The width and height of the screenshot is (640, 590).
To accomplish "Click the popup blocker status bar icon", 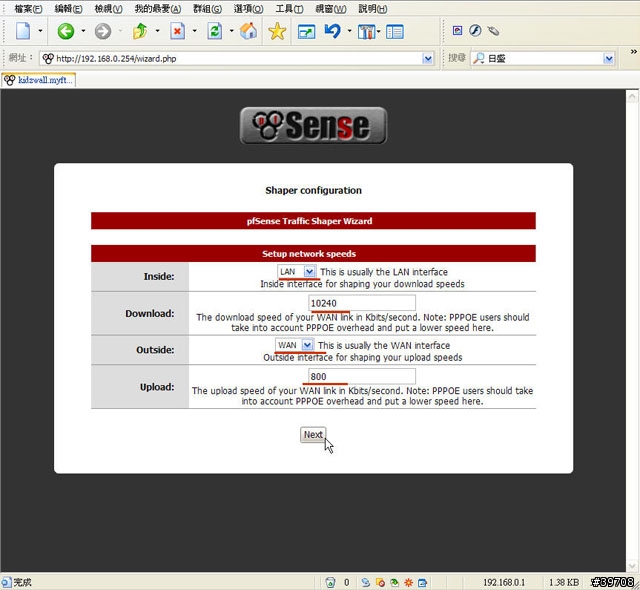I will [x=380, y=582].
